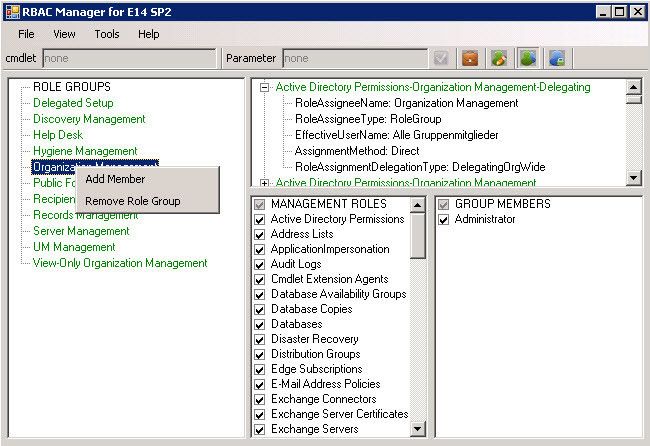Click 'AssignmentMethod: Direct' row
Screen dimensions: 650x446
tap(357, 151)
